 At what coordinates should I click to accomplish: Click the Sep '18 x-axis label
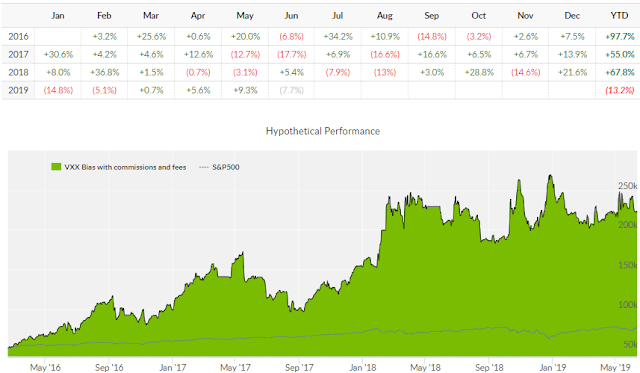(489, 367)
